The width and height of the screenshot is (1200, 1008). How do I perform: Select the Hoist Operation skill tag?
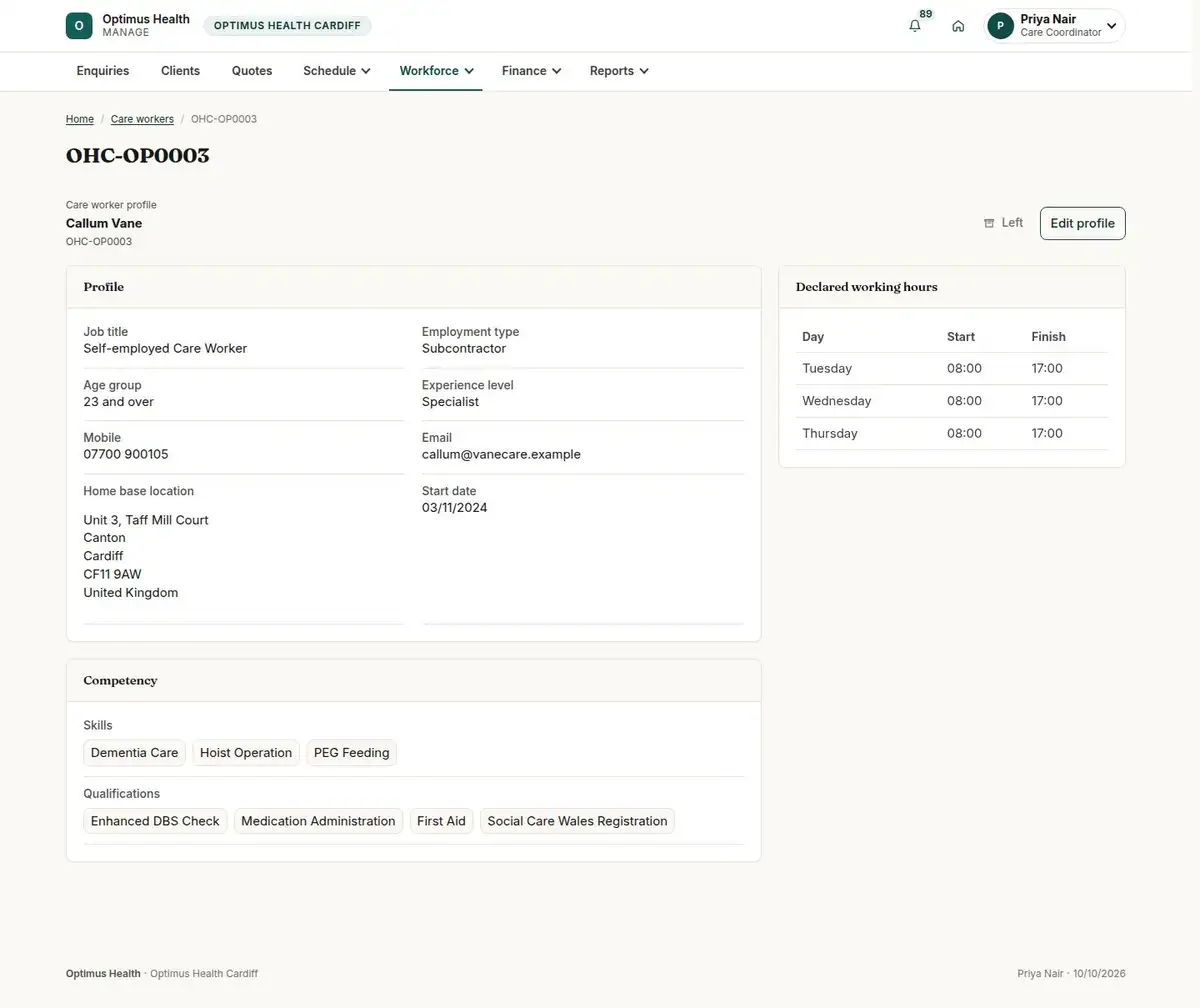click(x=246, y=753)
